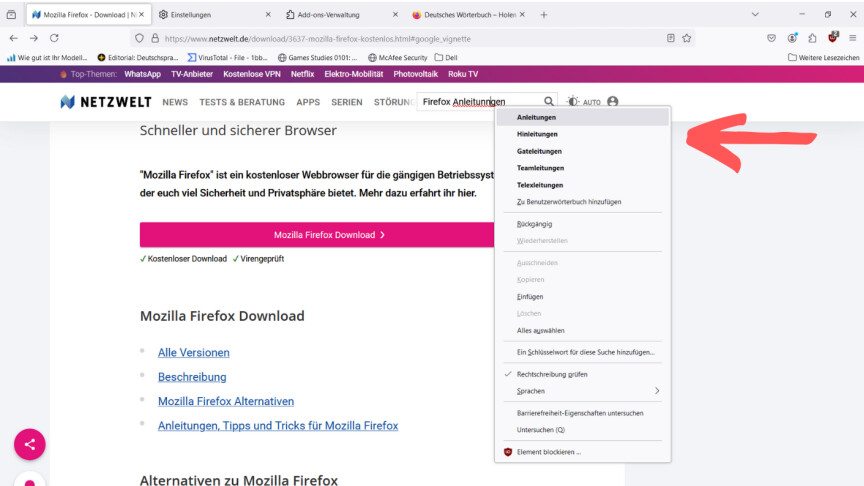Bookmark this page with the star icon

[687, 38]
